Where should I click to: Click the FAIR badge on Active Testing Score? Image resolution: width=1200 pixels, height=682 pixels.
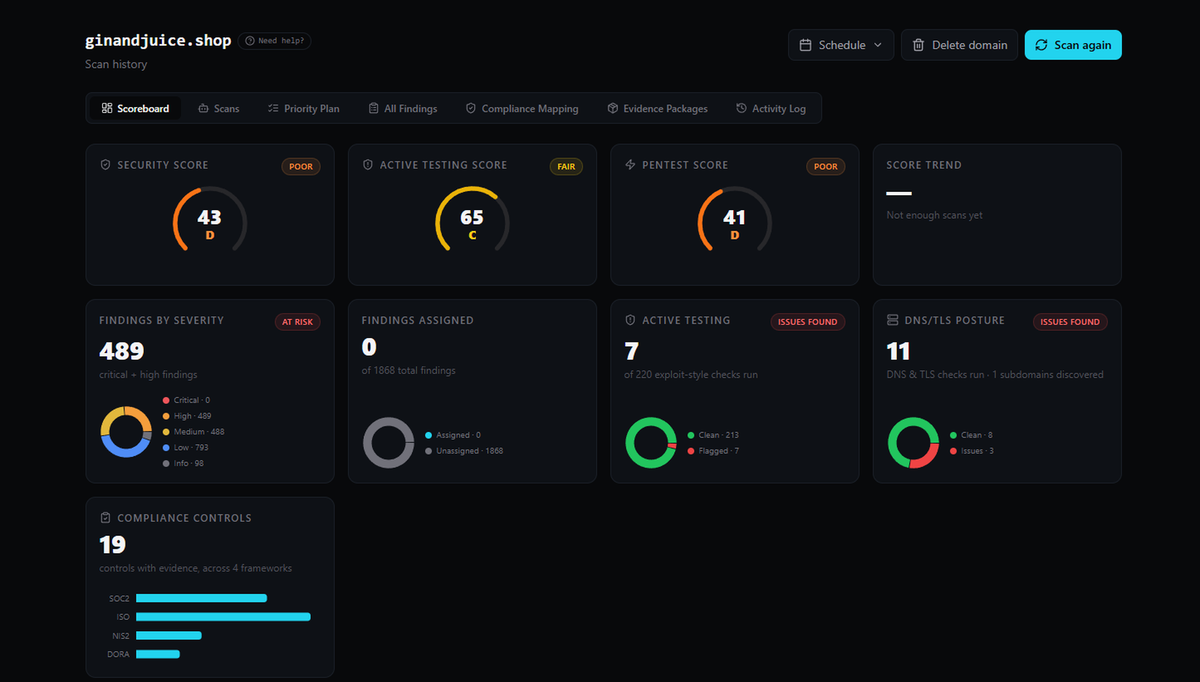[x=566, y=166]
